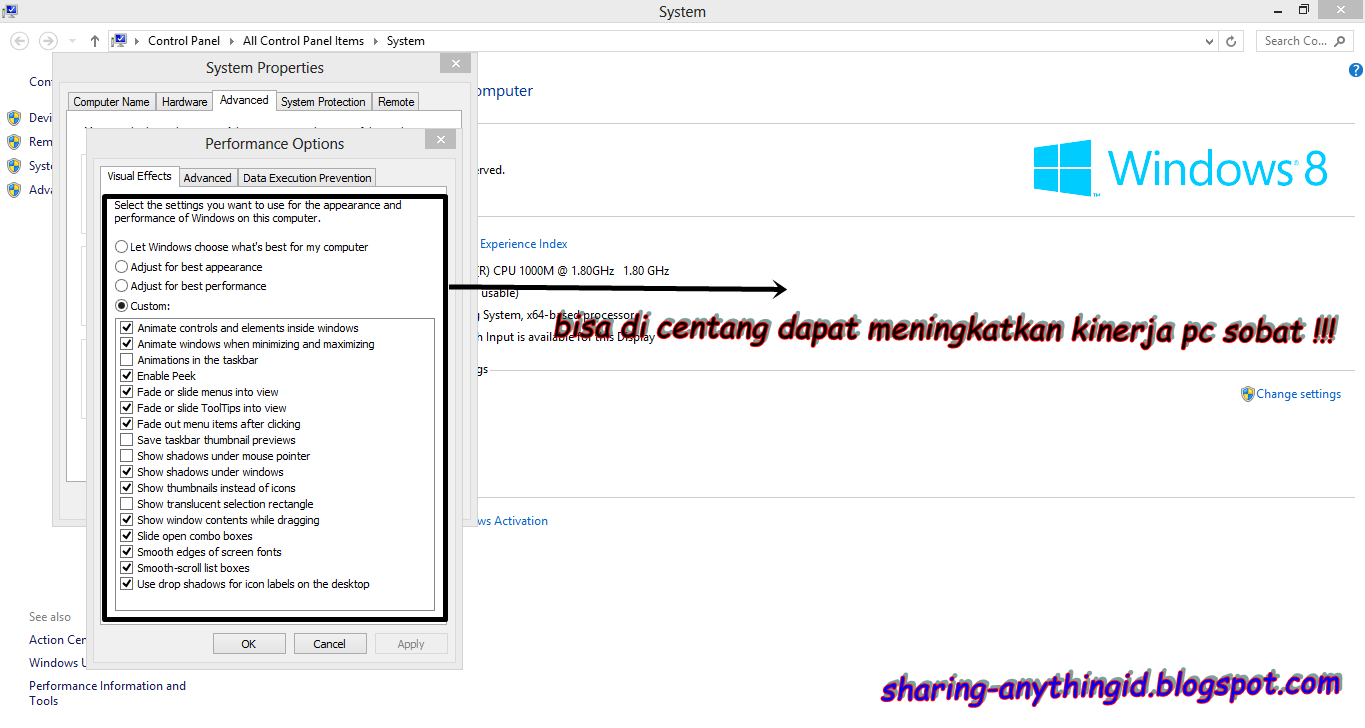This screenshot has height=728, width=1365.
Task: Toggle 'Slide open combo boxes' checkbox
Action: click(x=126, y=536)
